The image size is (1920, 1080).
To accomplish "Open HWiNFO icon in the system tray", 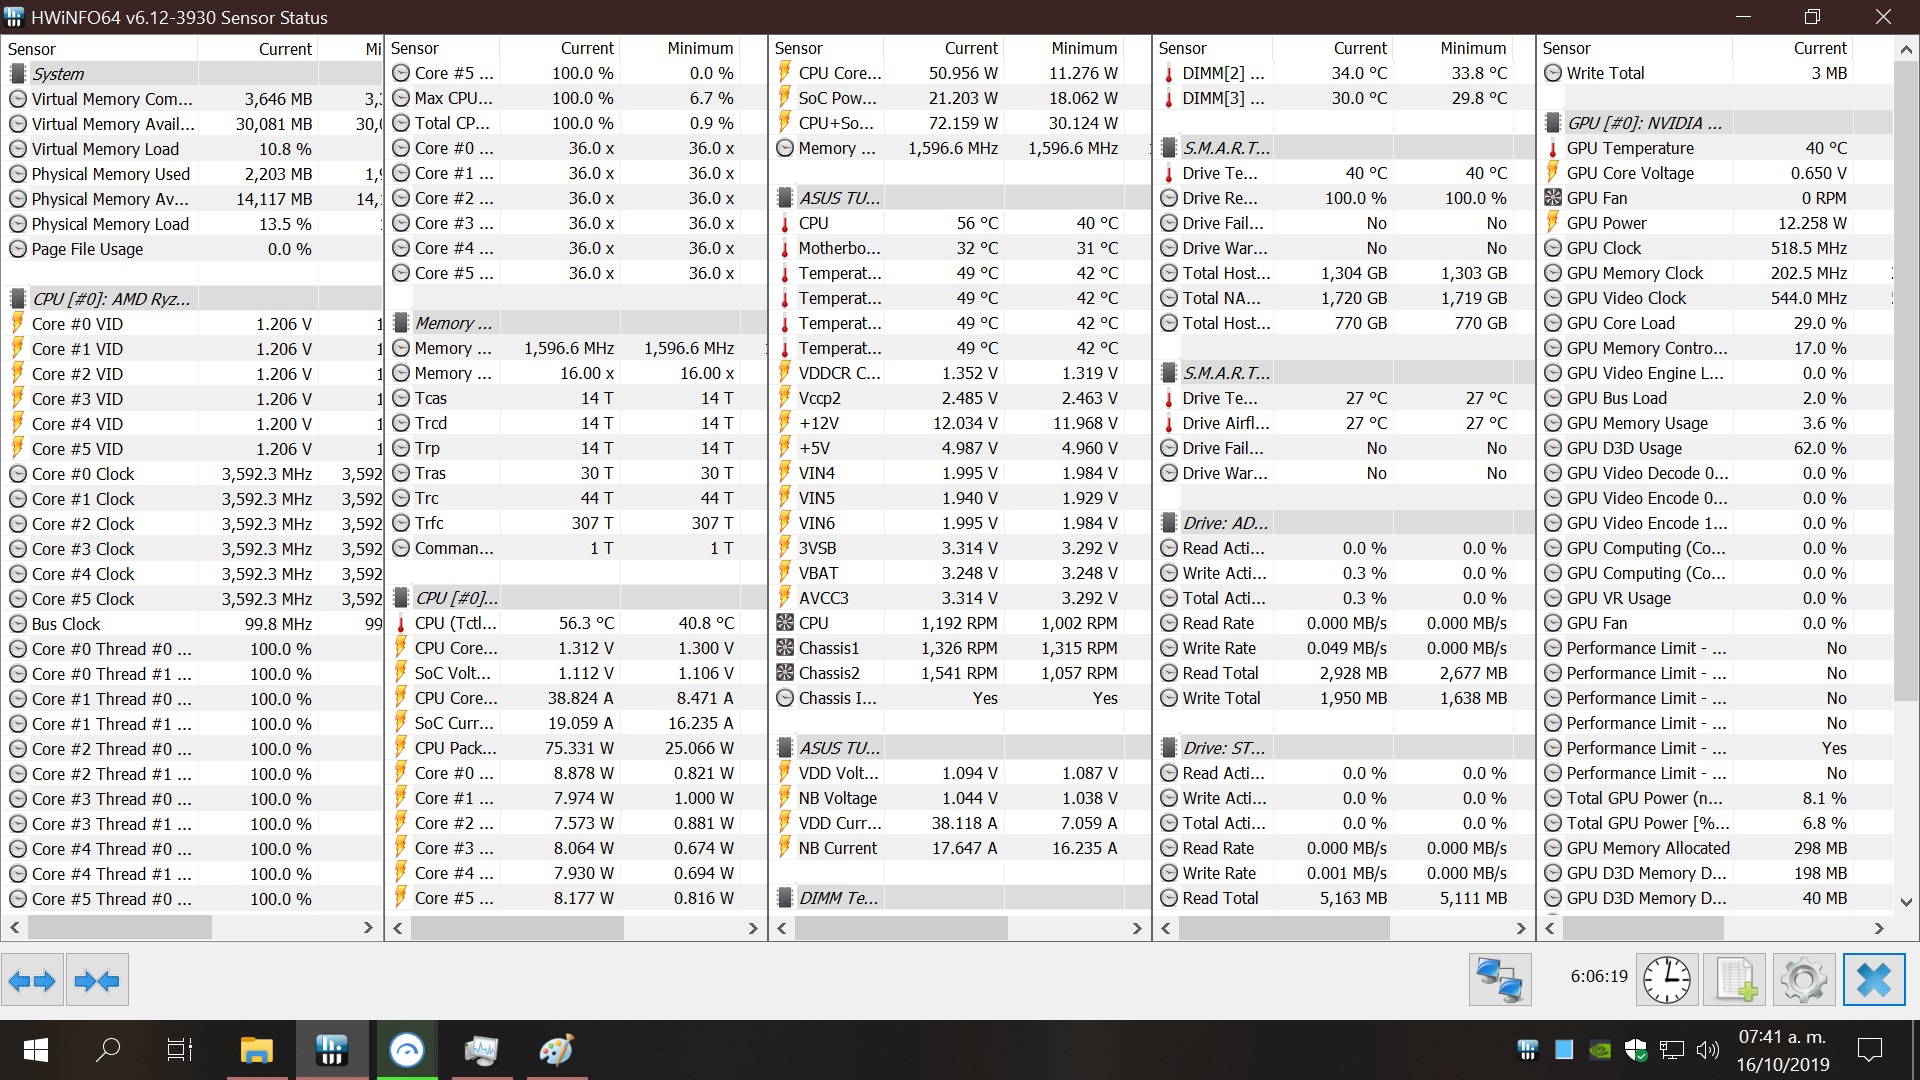I will (x=1527, y=1050).
